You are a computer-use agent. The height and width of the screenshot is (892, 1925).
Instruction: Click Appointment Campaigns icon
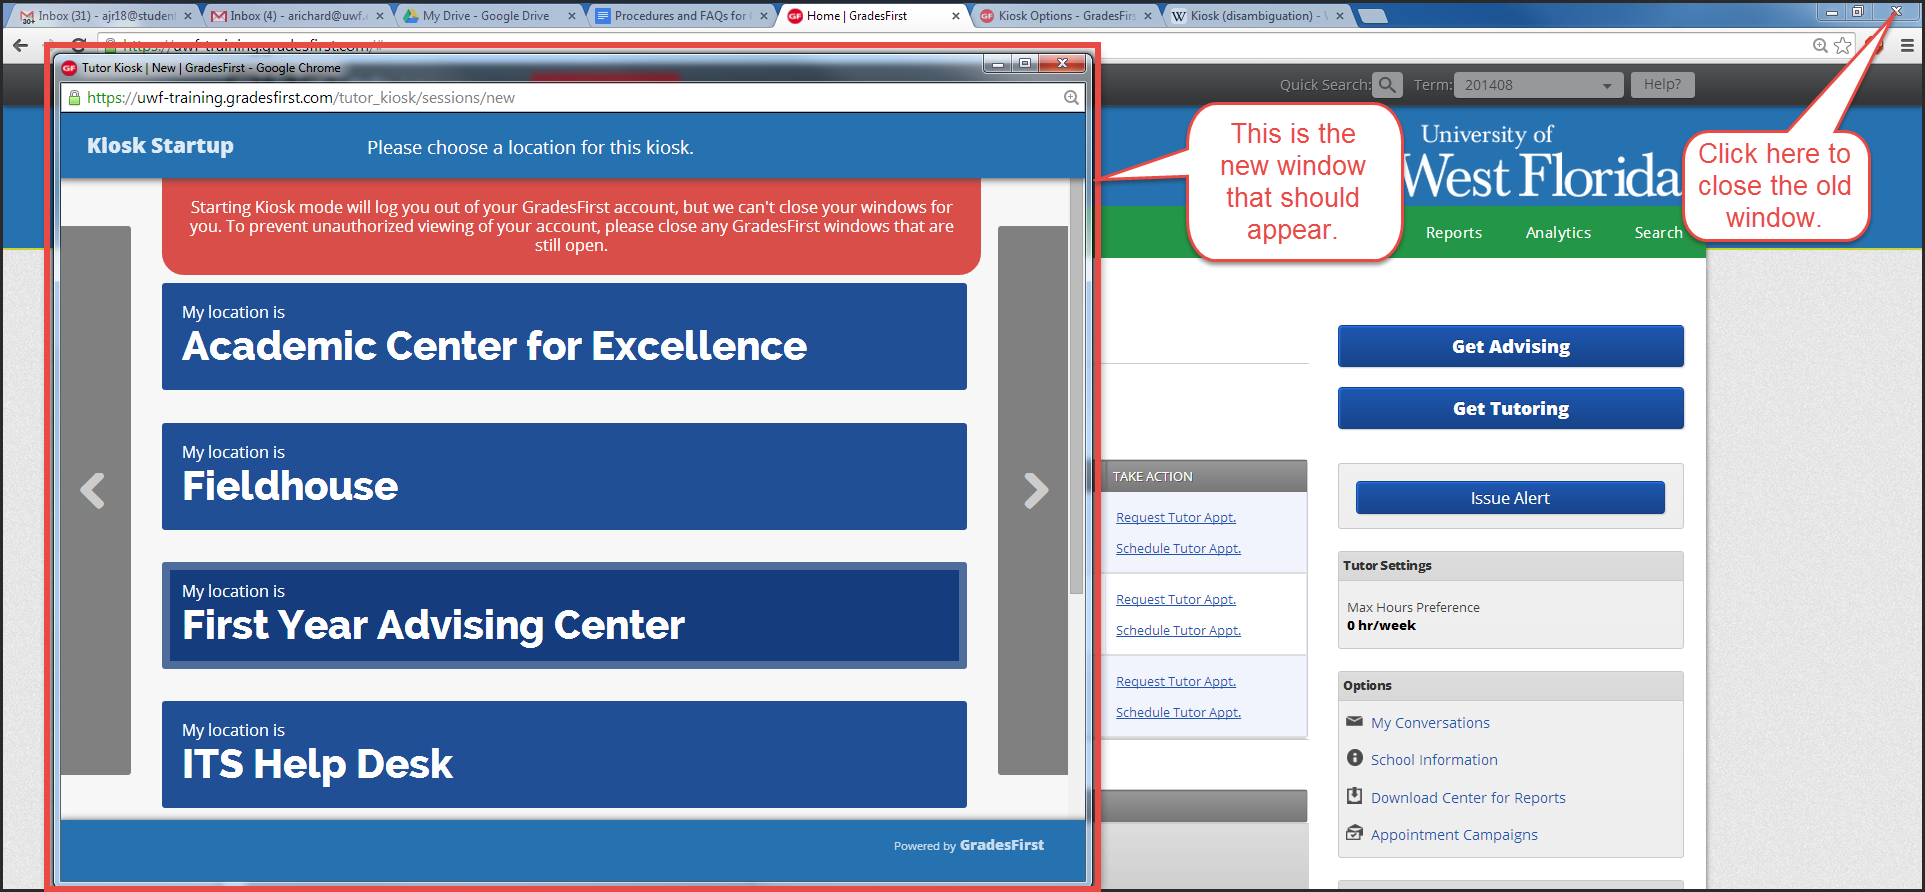[x=1354, y=832]
